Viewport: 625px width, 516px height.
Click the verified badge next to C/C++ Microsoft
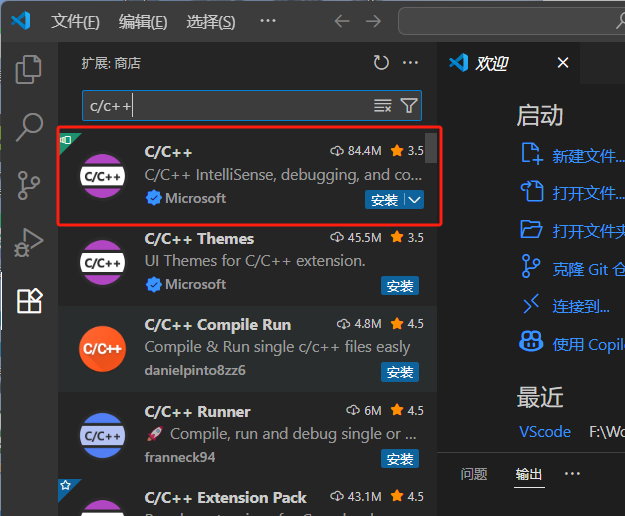tap(153, 198)
